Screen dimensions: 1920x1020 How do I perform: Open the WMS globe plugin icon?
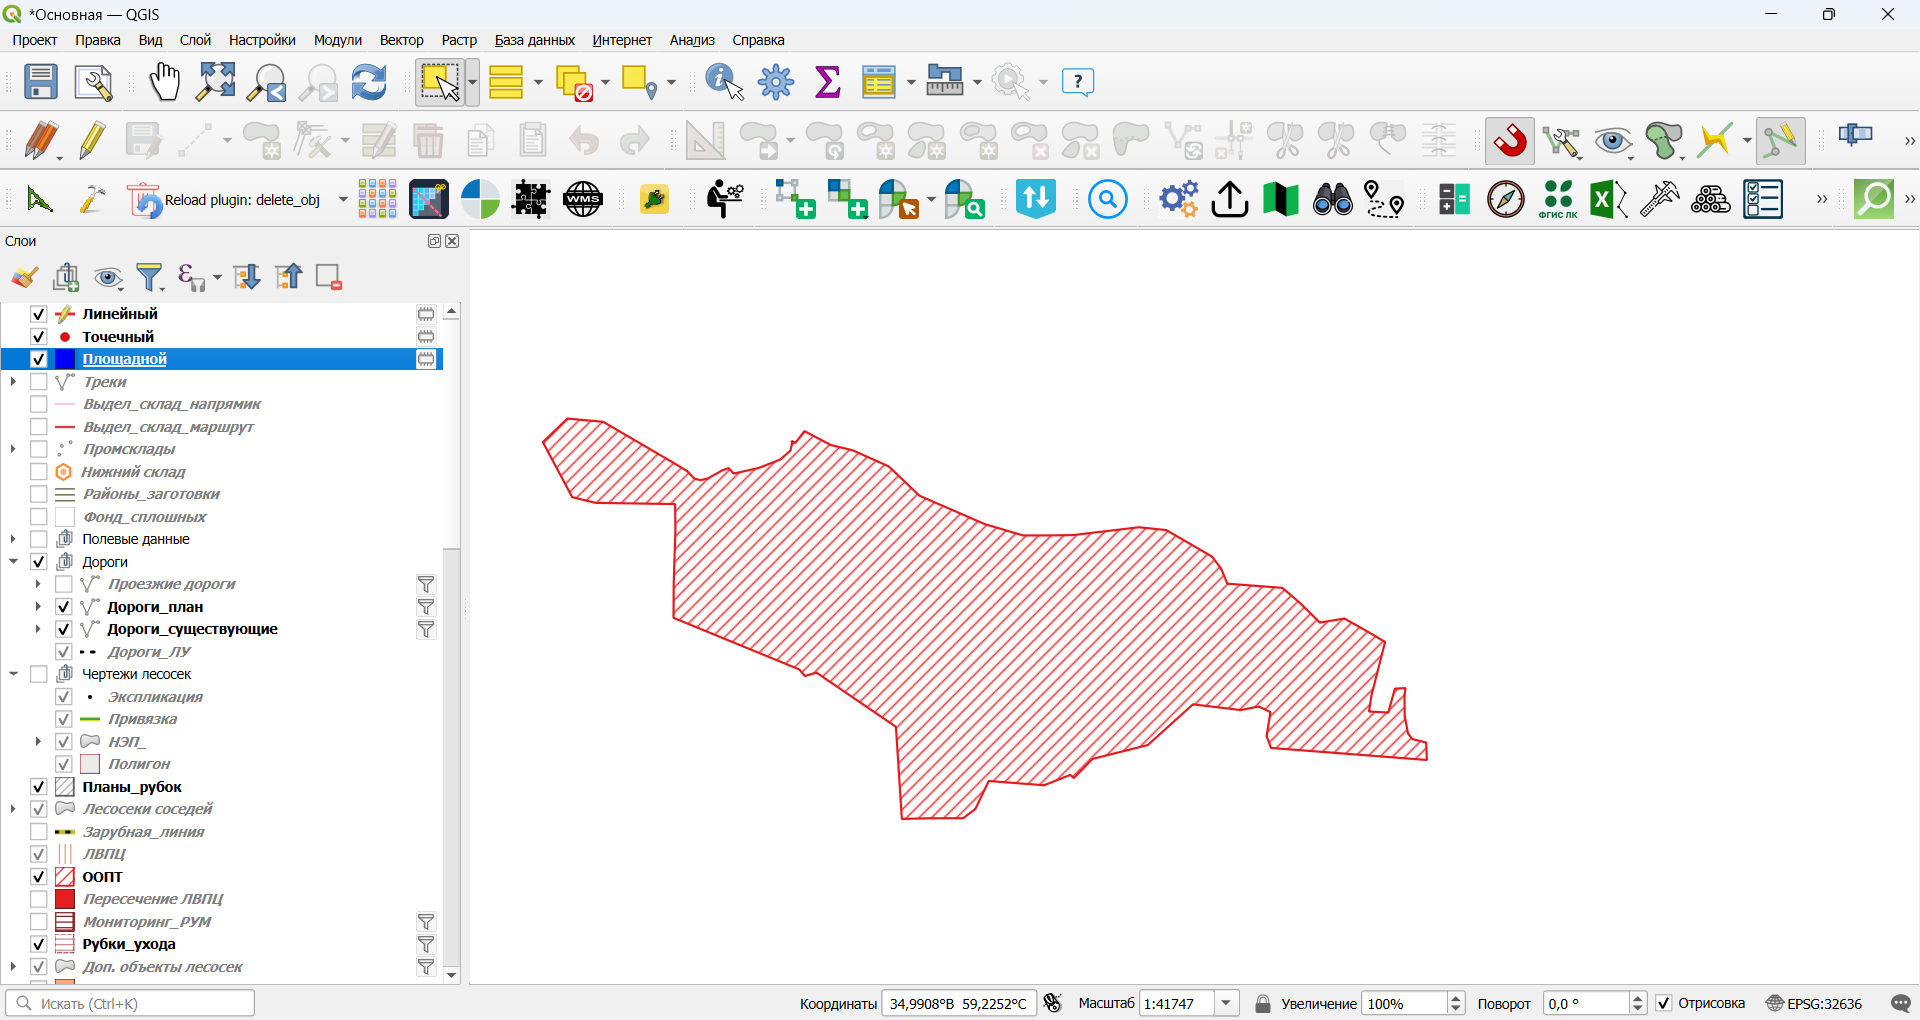click(x=583, y=199)
